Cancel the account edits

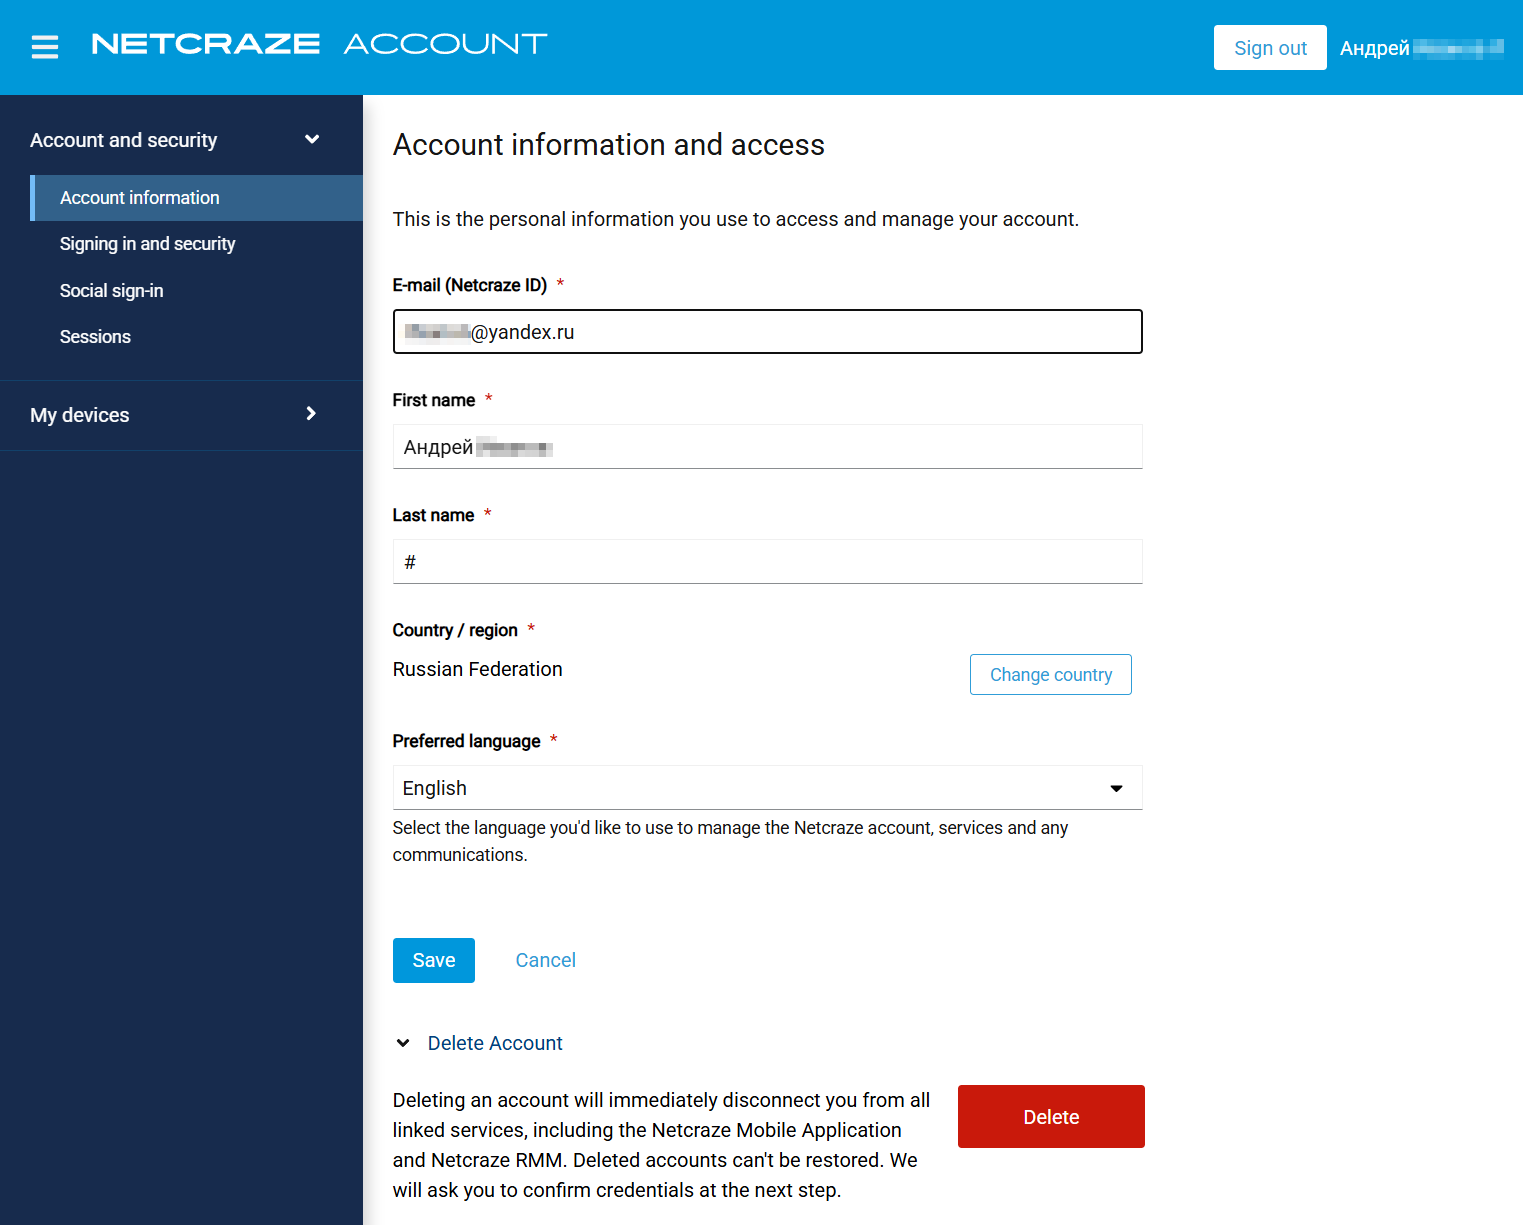[x=545, y=960]
